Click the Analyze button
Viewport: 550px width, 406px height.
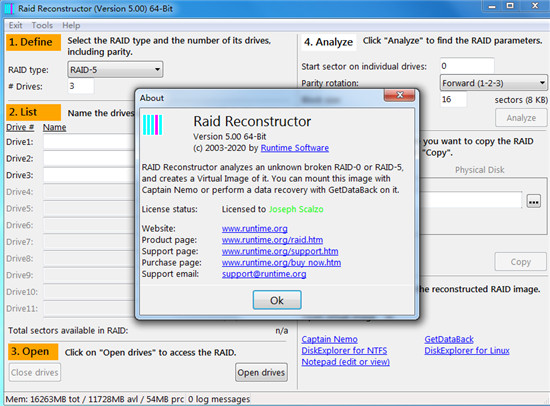point(521,118)
